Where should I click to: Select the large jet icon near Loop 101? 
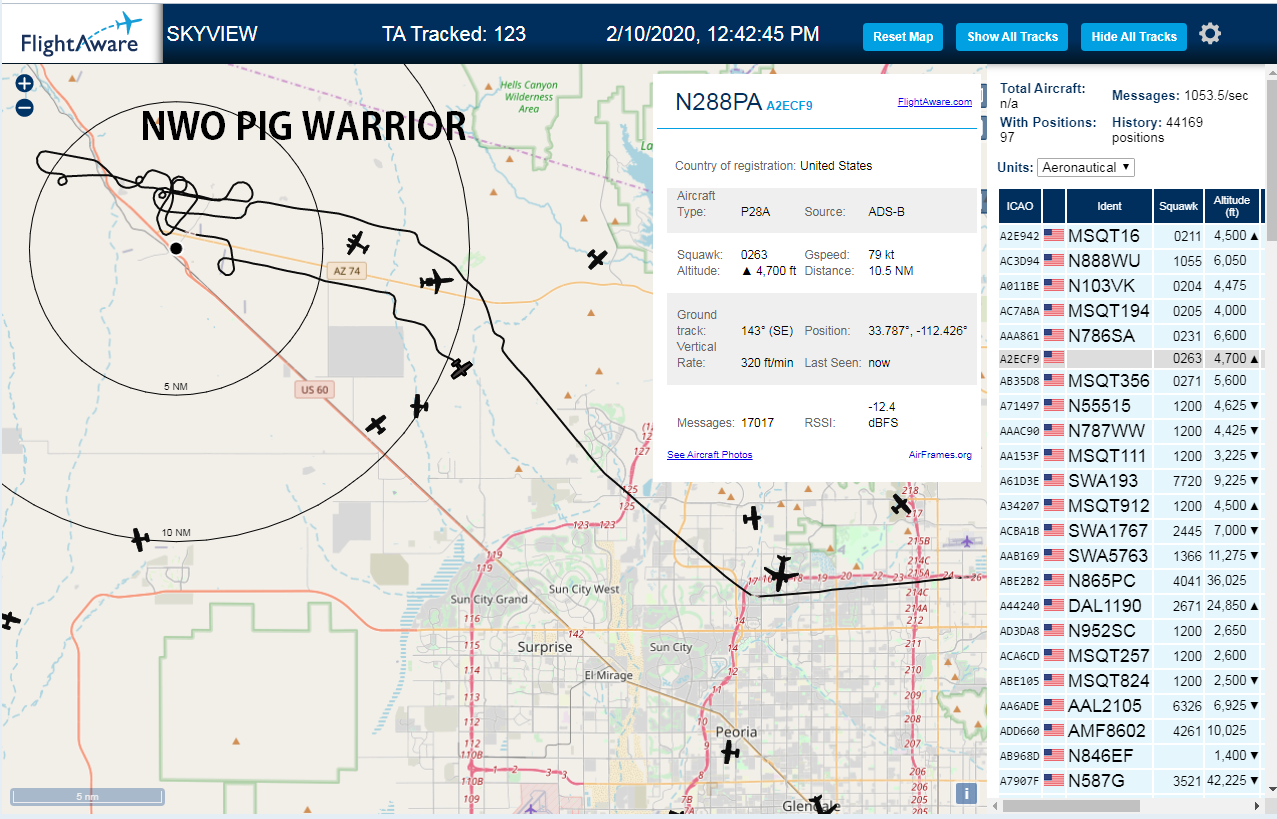point(780,574)
